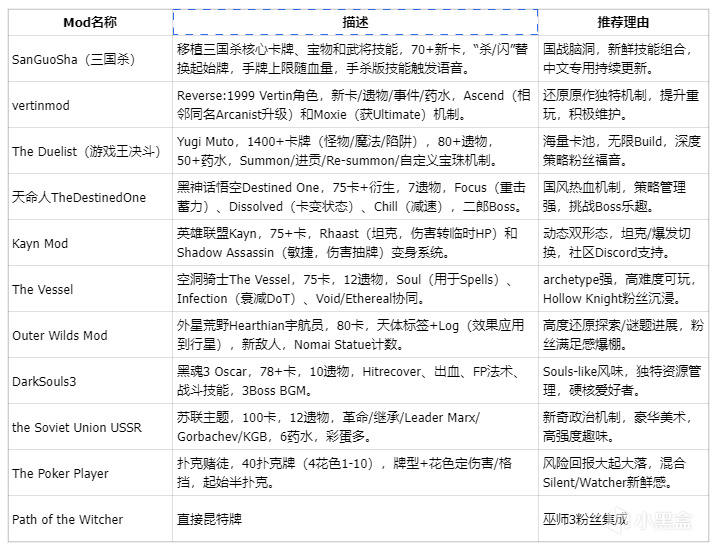Select the 'DarkSouls3' name cell
The image size is (713, 547).
click(x=90, y=381)
